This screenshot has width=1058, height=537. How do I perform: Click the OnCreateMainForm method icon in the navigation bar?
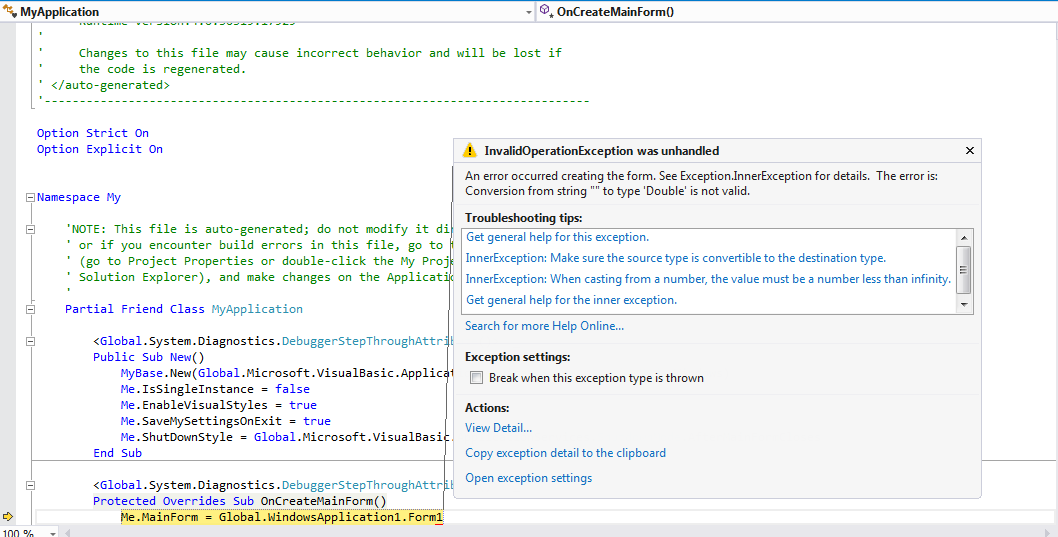click(546, 11)
